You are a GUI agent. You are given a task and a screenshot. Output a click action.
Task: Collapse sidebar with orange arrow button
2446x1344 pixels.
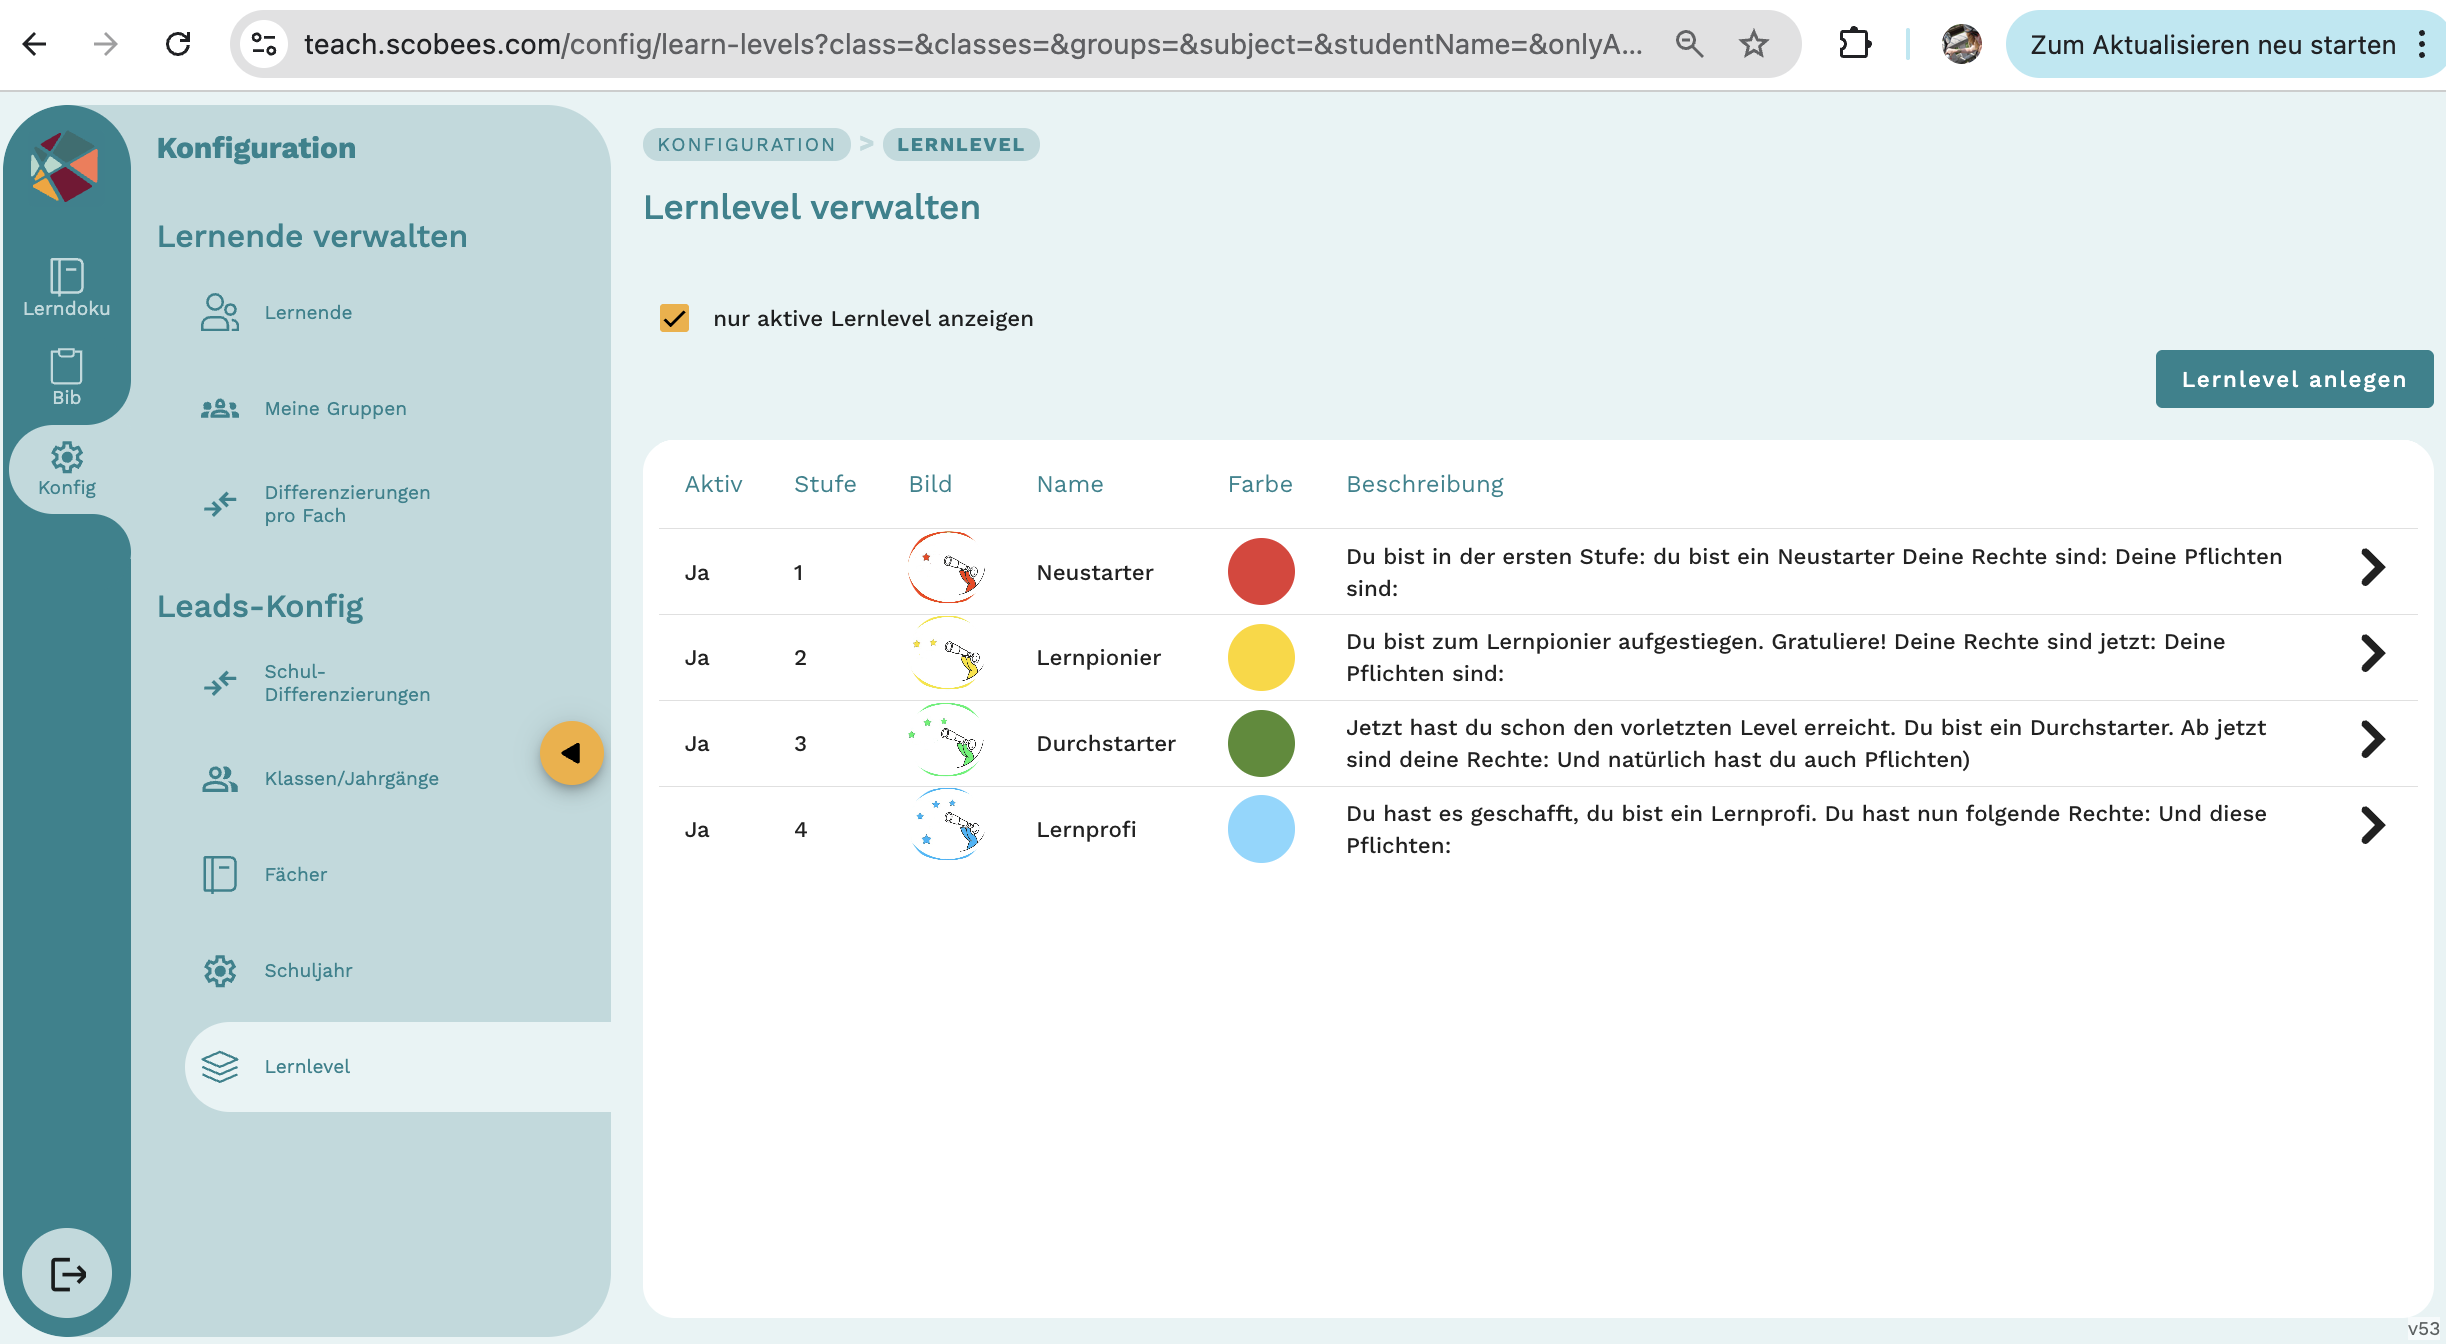[x=571, y=753]
